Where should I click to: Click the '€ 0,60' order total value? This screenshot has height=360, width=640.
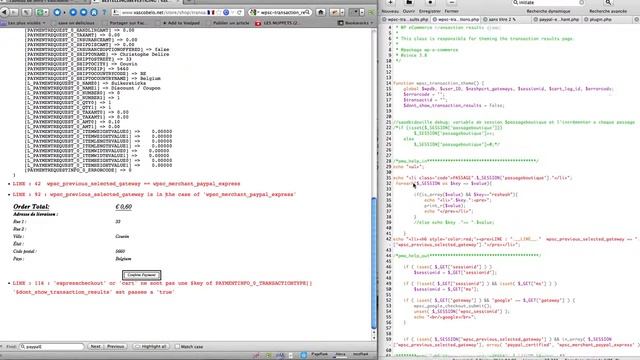[124, 207]
